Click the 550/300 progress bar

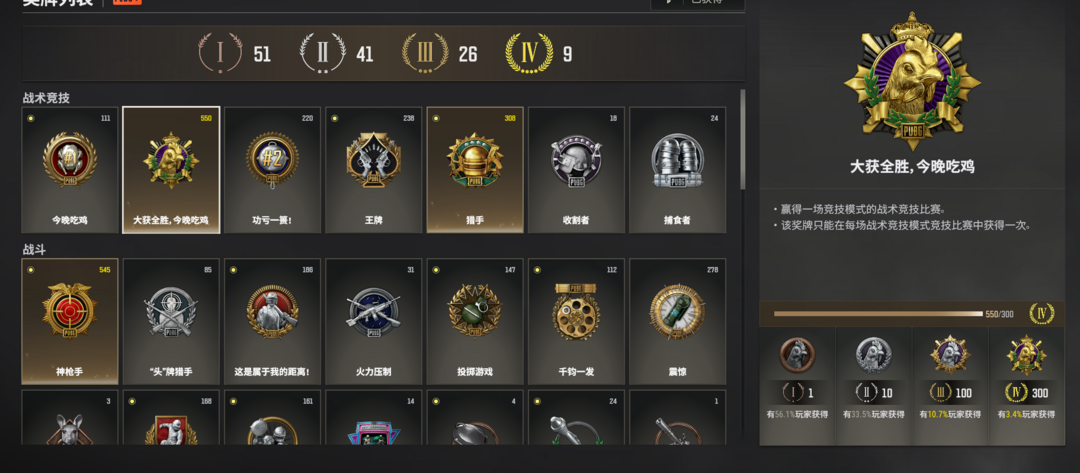pos(878,314)
